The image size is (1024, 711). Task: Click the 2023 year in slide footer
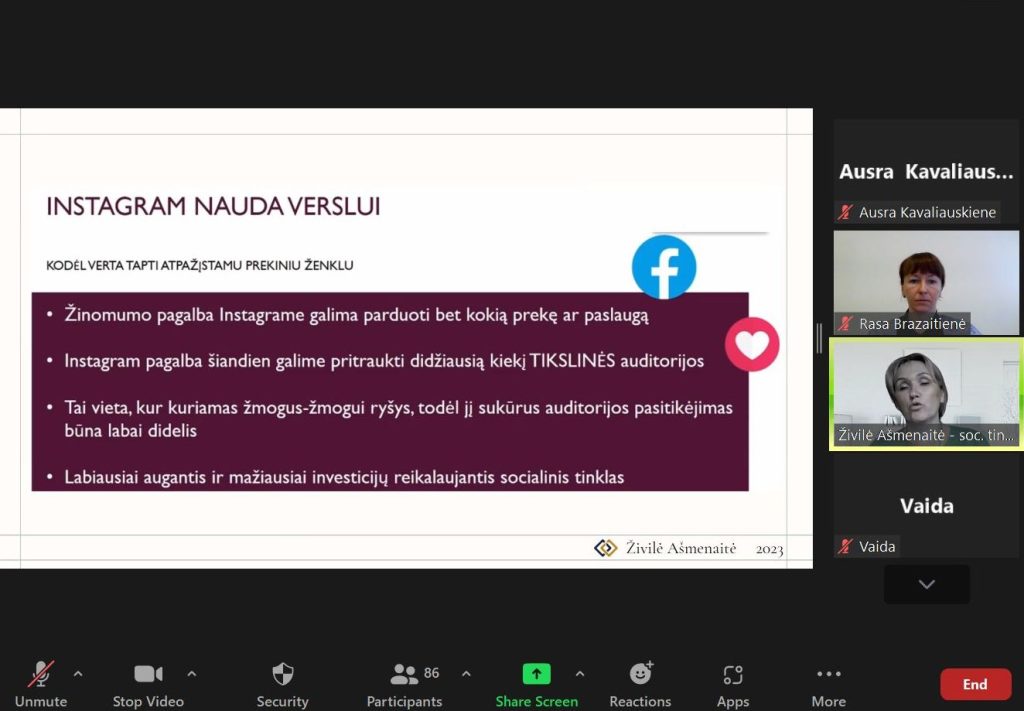[769, 549]
